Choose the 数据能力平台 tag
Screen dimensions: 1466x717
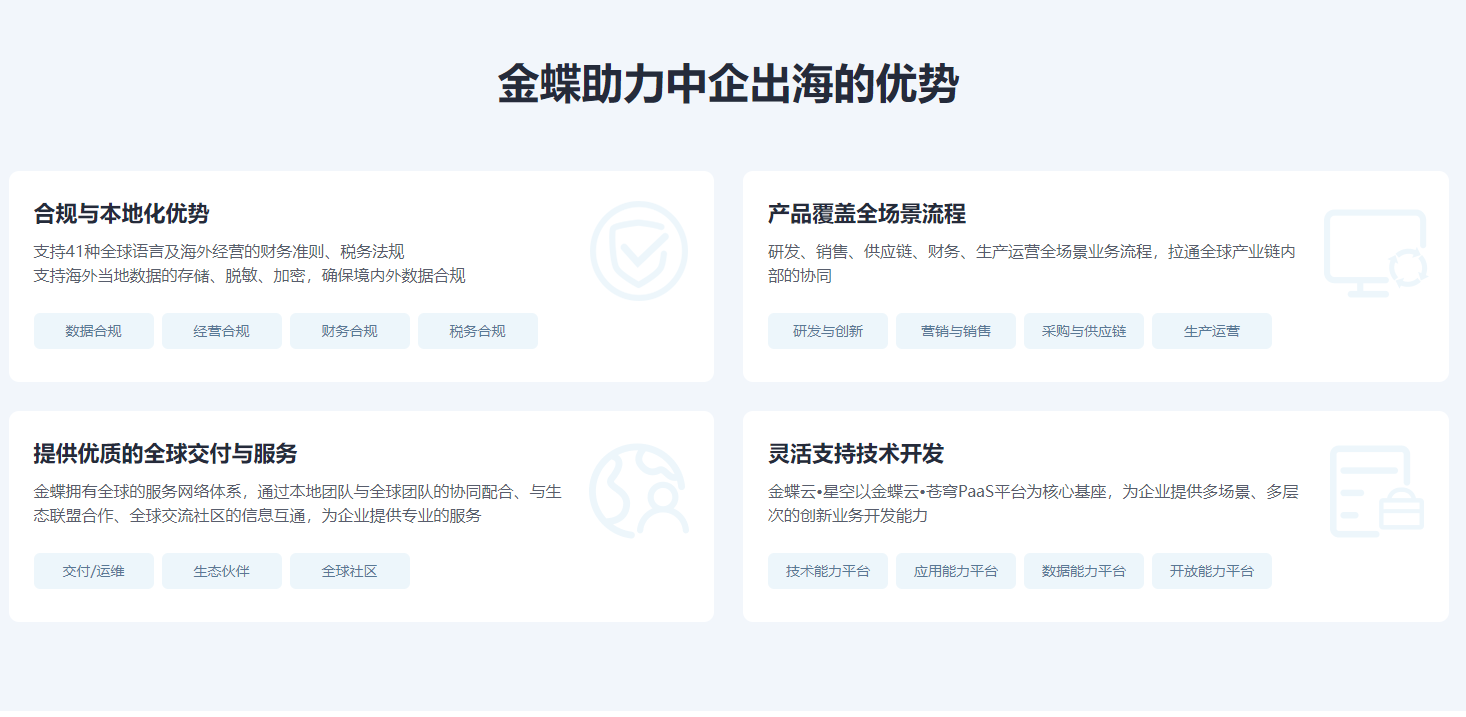(1084, 571)
